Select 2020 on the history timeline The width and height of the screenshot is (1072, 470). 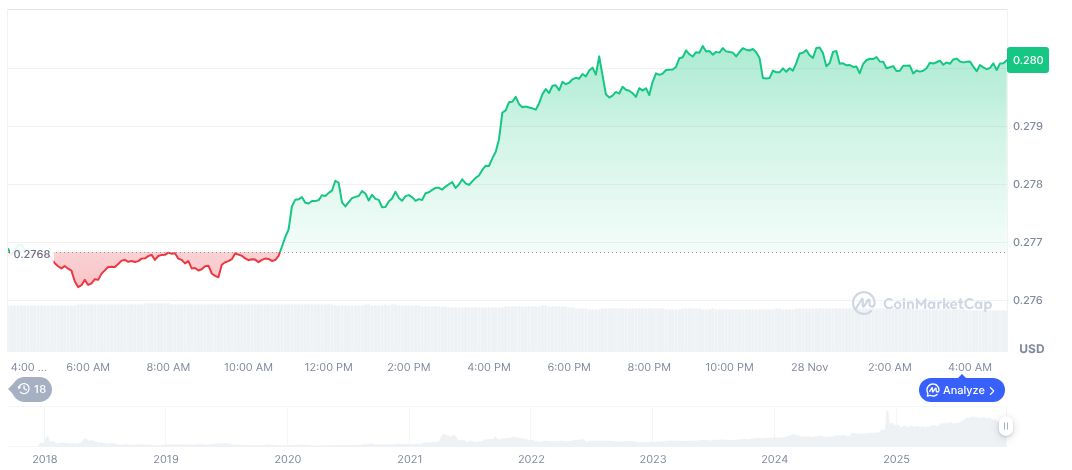pyautogui.click(x=288, y=459)
